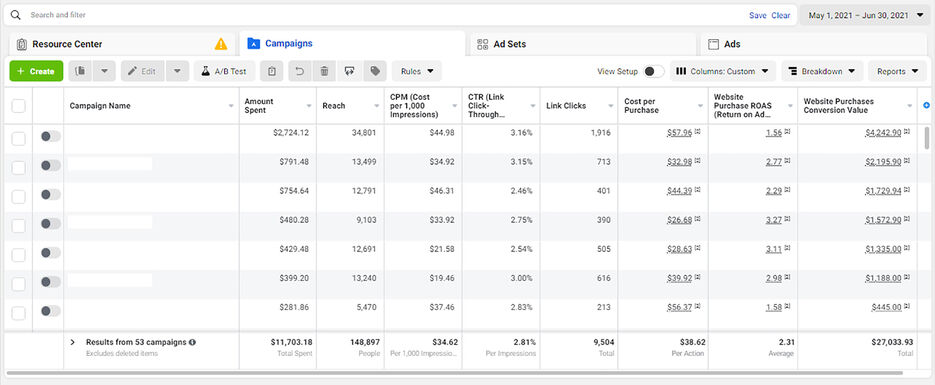Click the green Create button

click(x=36, y=72)
